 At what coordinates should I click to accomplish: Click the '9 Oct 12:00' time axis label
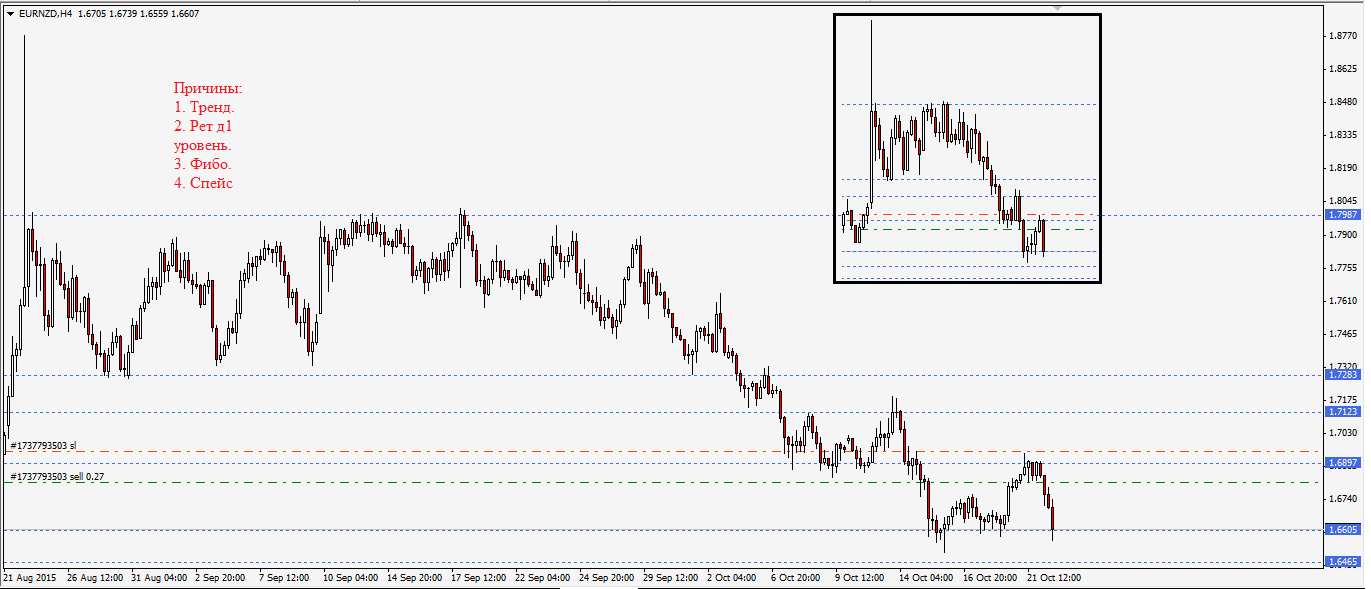tap(859, 578)
